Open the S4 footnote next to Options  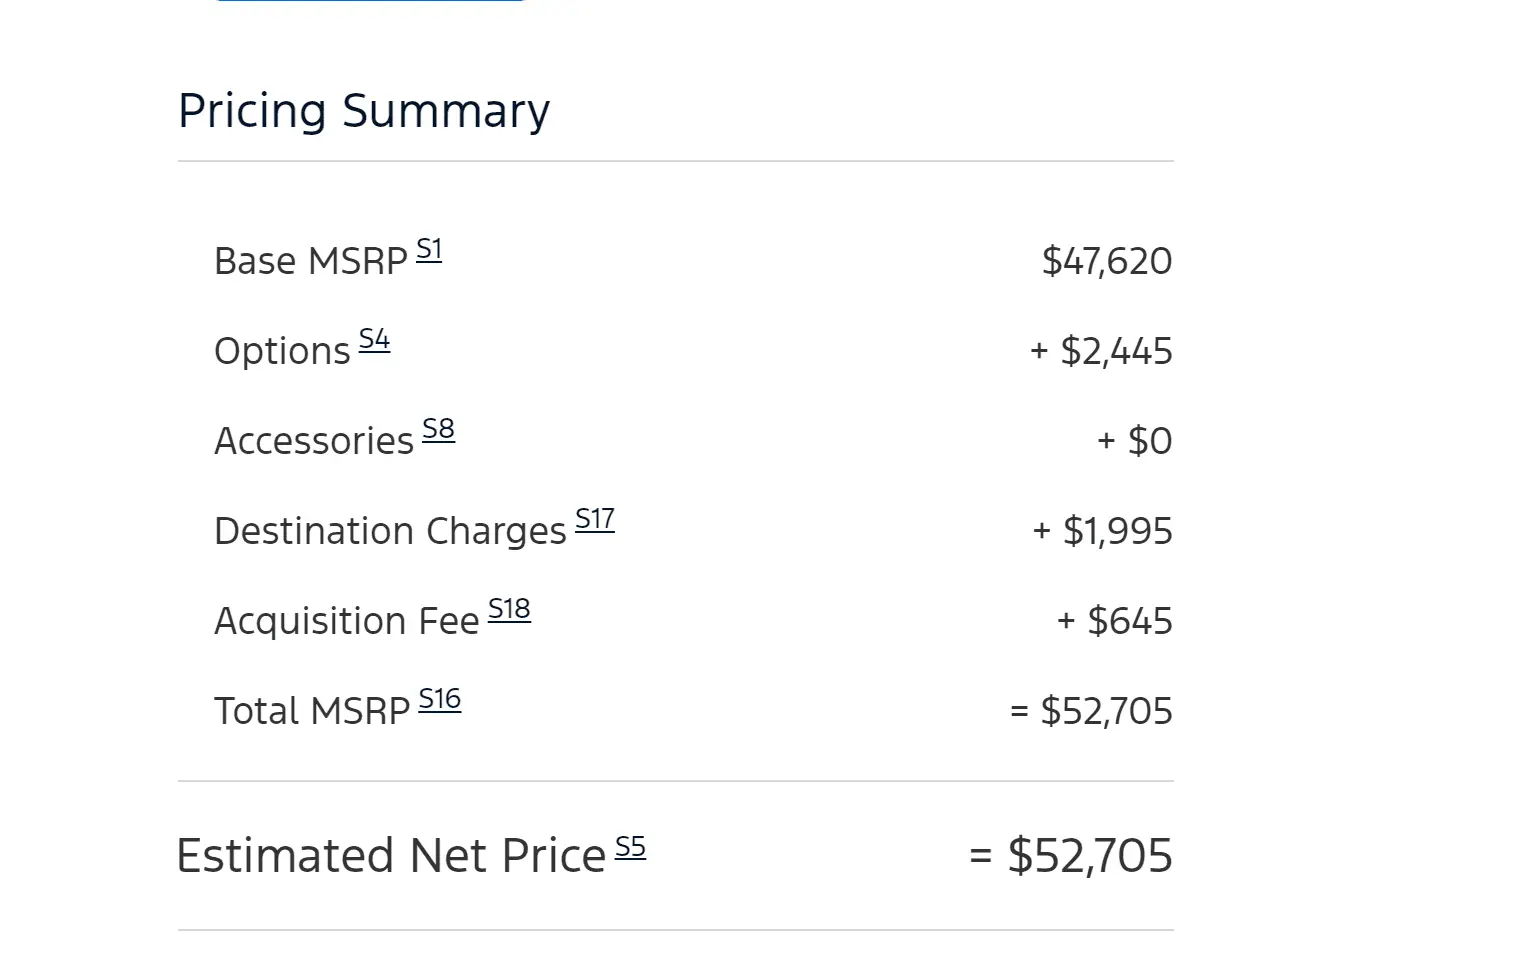[374, 339]
